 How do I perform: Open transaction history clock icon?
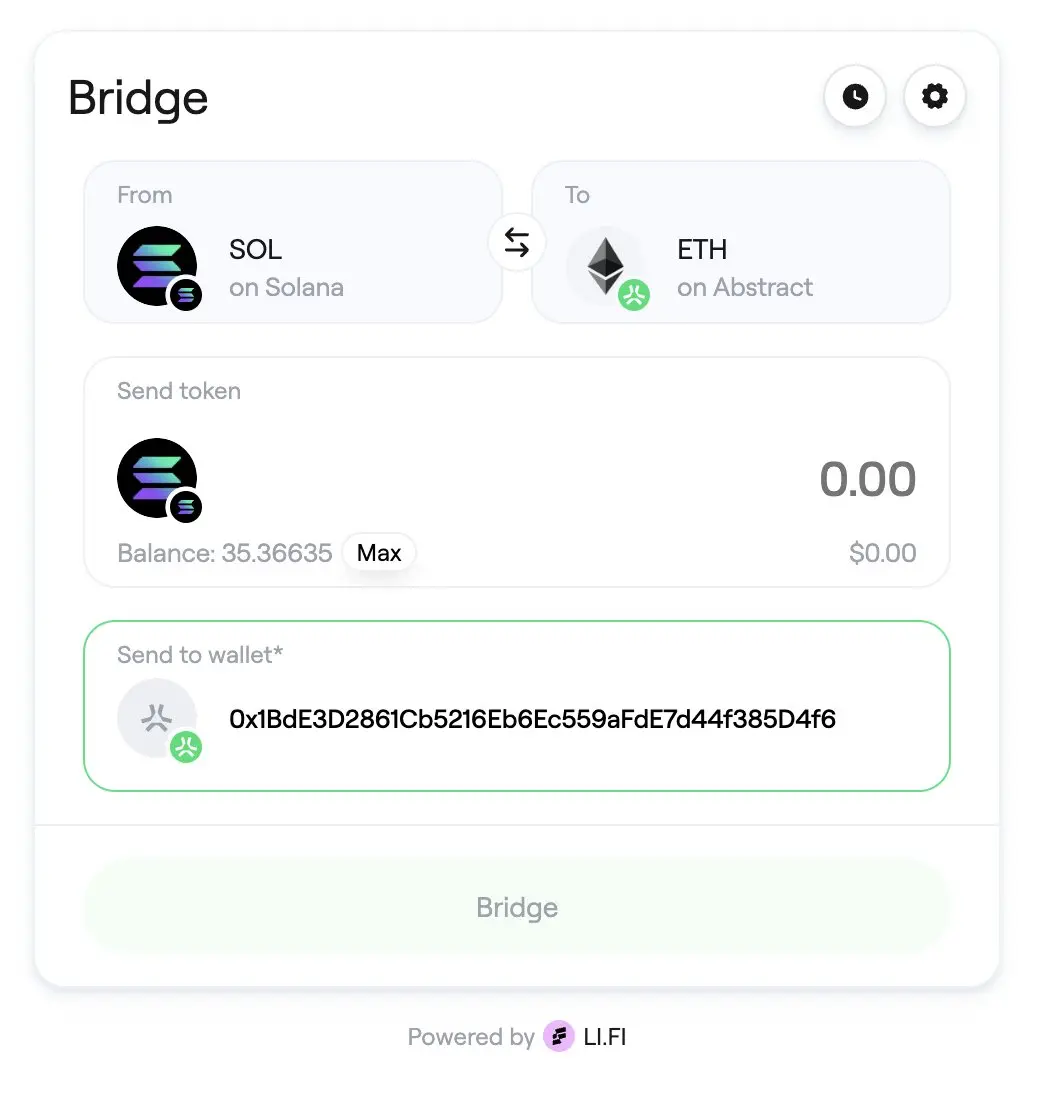click(x=854, y=96)
